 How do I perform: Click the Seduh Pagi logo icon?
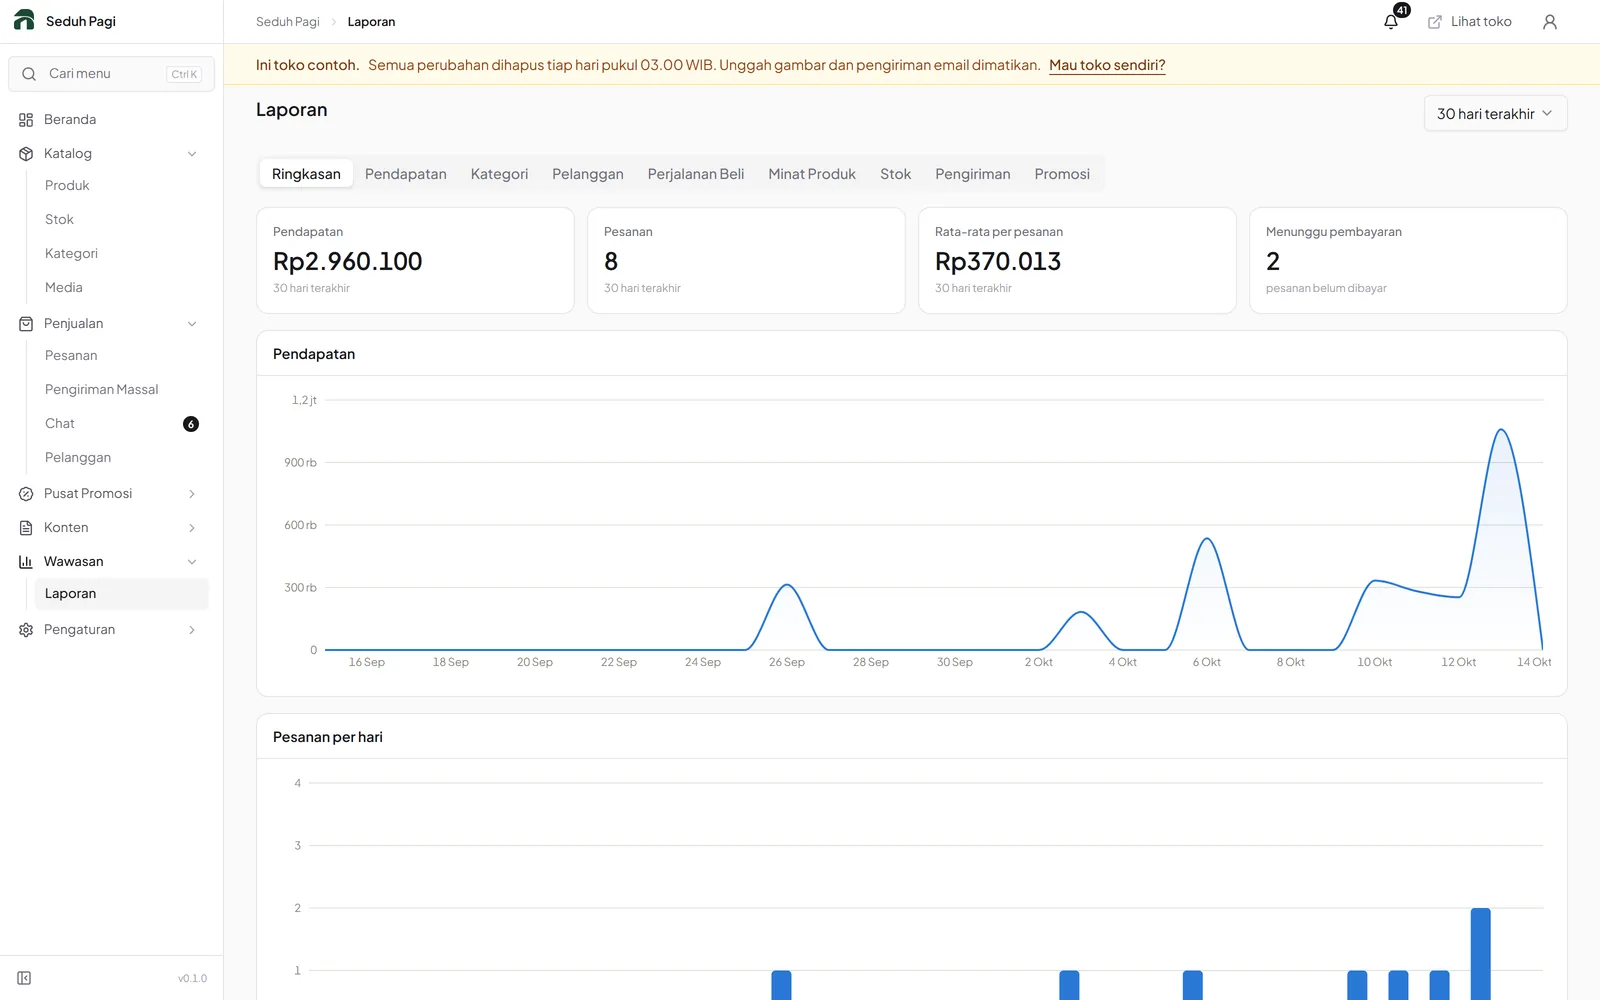coord(24,20)
